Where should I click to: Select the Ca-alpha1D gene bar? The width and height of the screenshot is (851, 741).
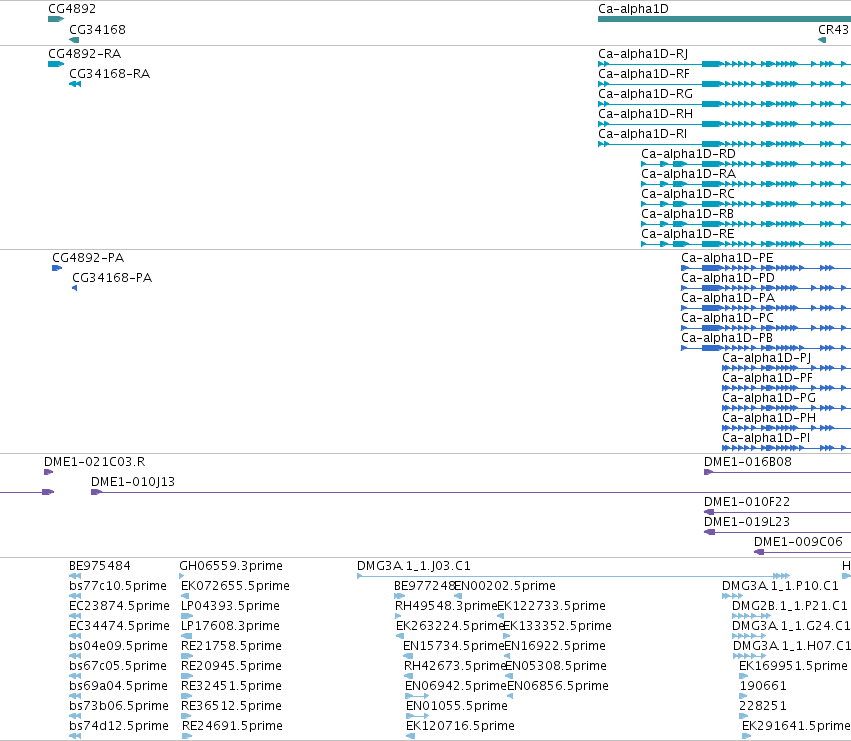[724, 19]
